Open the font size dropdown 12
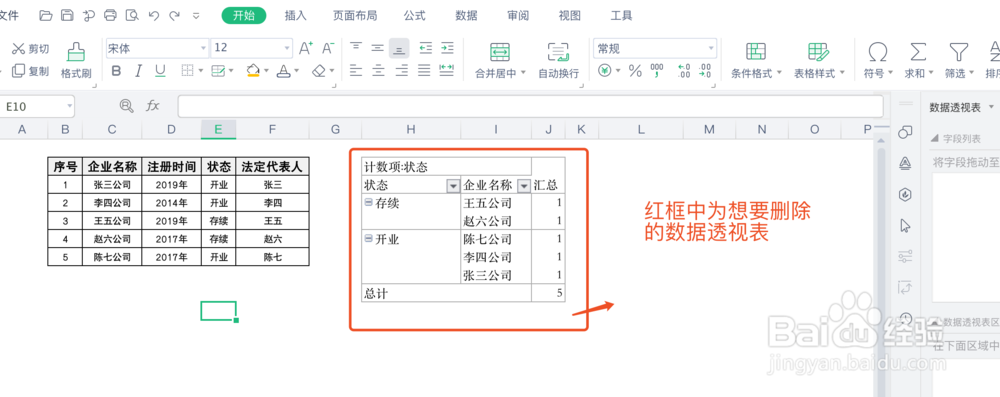The width and height of the screenshot is (1000, 397). click(288, 48)
